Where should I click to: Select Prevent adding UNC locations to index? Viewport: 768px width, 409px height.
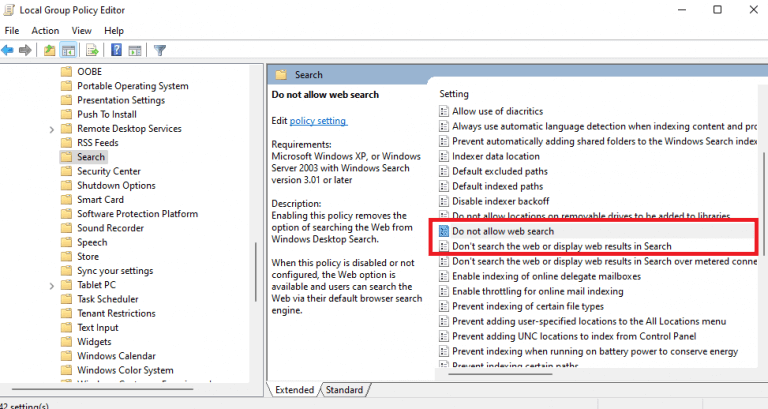[x=574, y=336]
